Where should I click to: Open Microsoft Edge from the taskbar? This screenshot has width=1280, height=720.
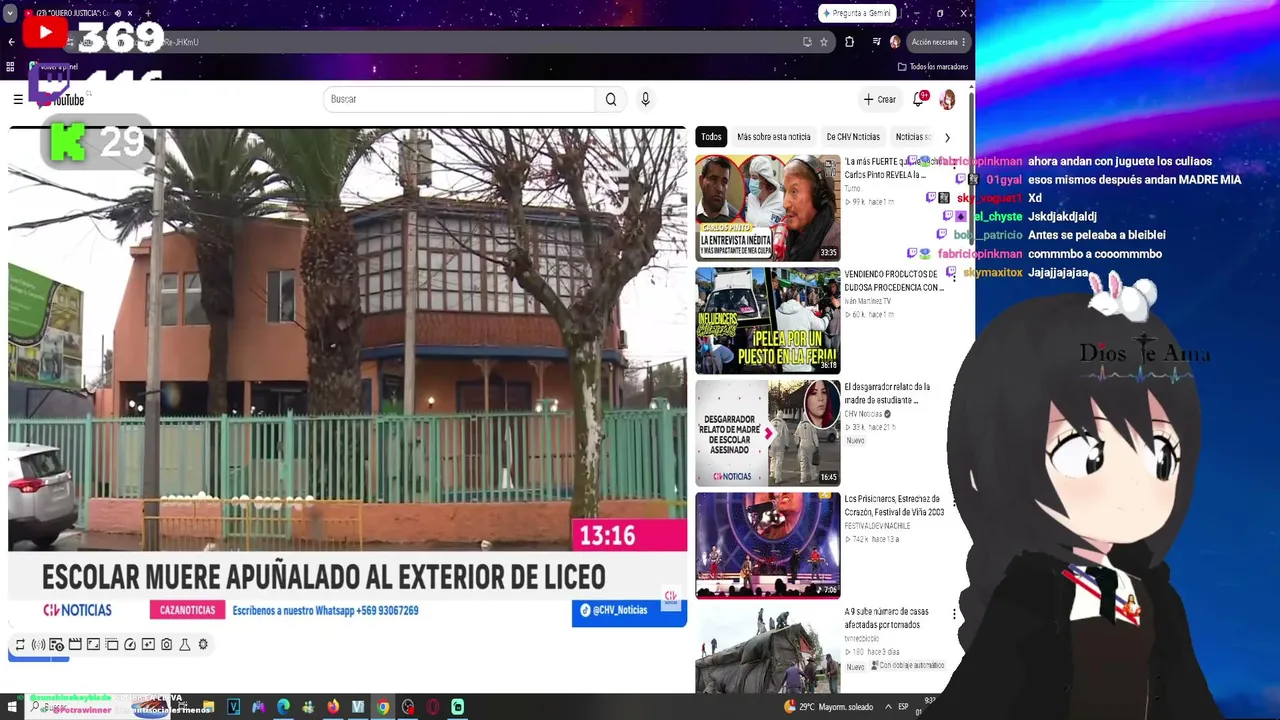click(283, 707)
